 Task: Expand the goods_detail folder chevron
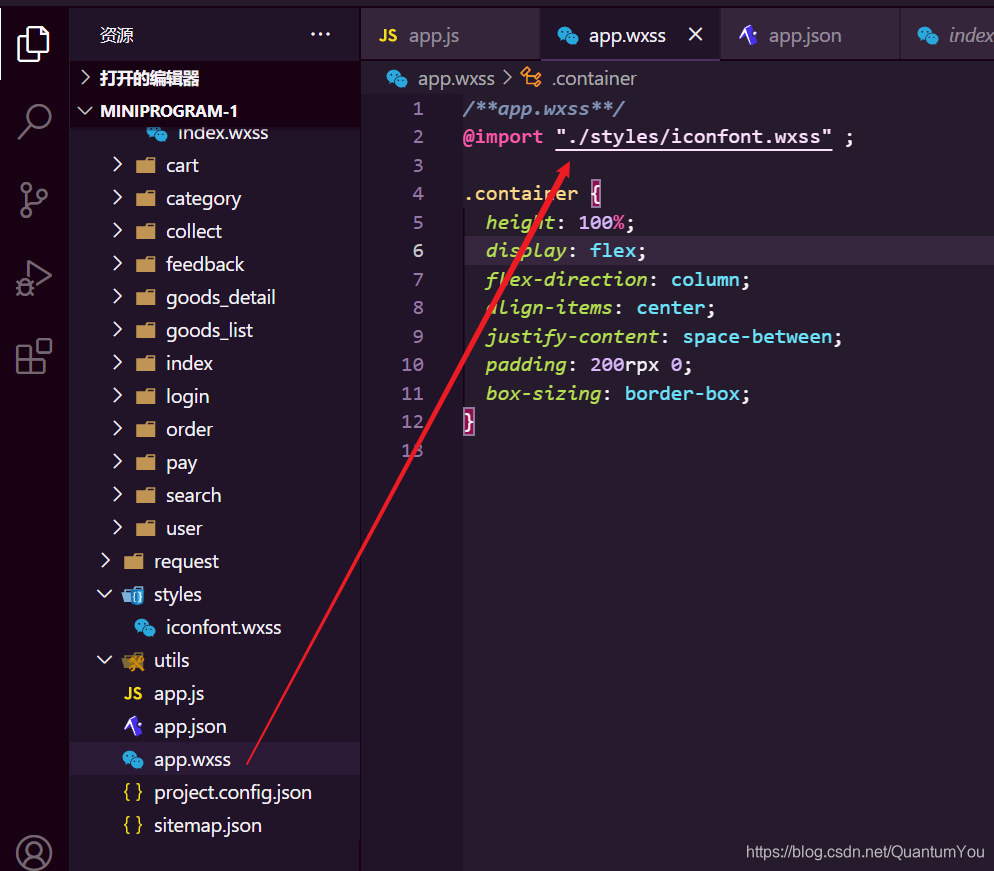point(117,297)
